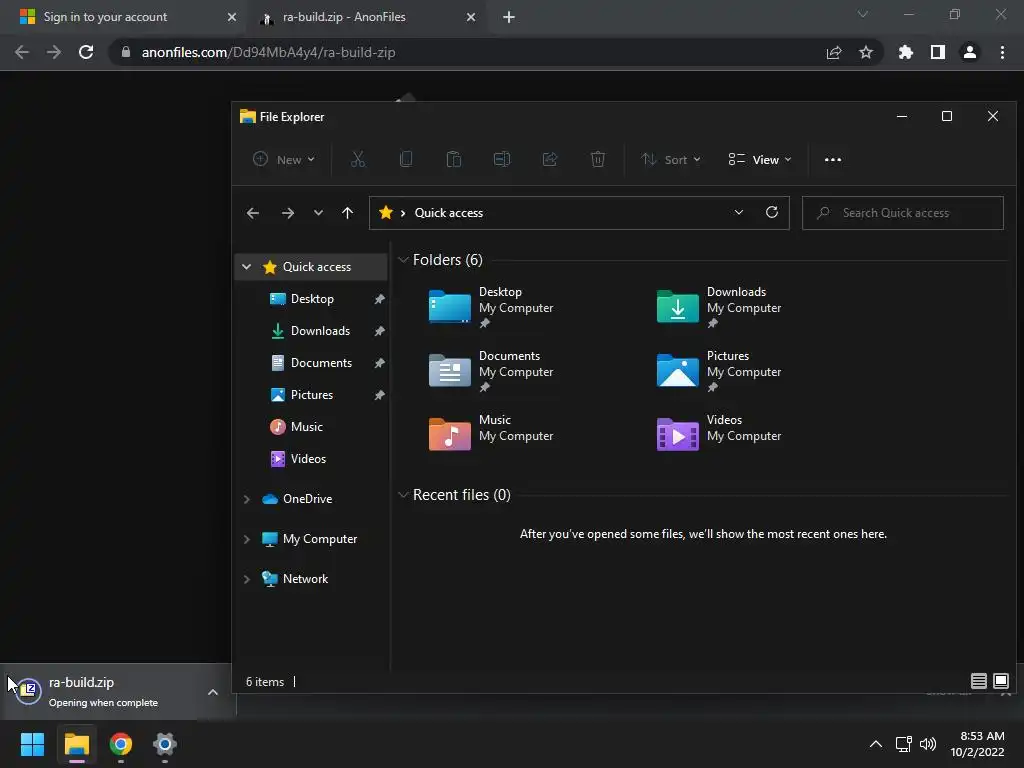Open the Pictures folder tile

click(x=718, y=370)
